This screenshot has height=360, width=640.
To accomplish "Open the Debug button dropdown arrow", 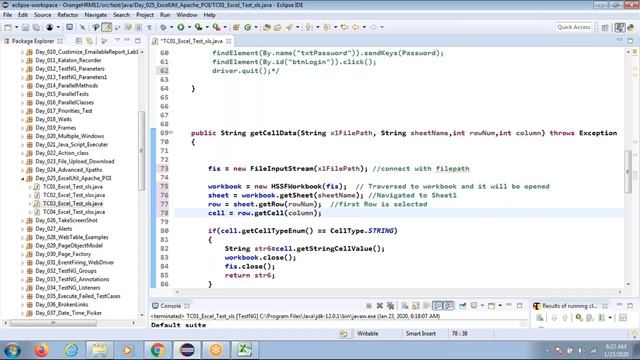I will point(171,27).
